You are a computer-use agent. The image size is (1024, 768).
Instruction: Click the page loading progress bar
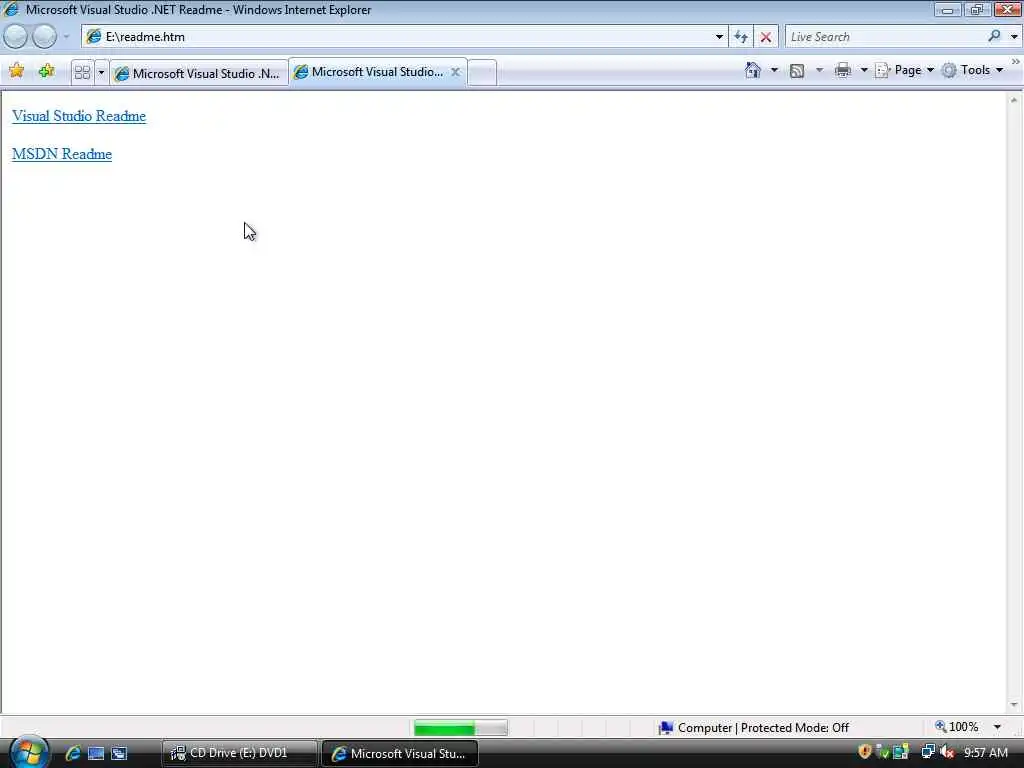coord(460,728)
